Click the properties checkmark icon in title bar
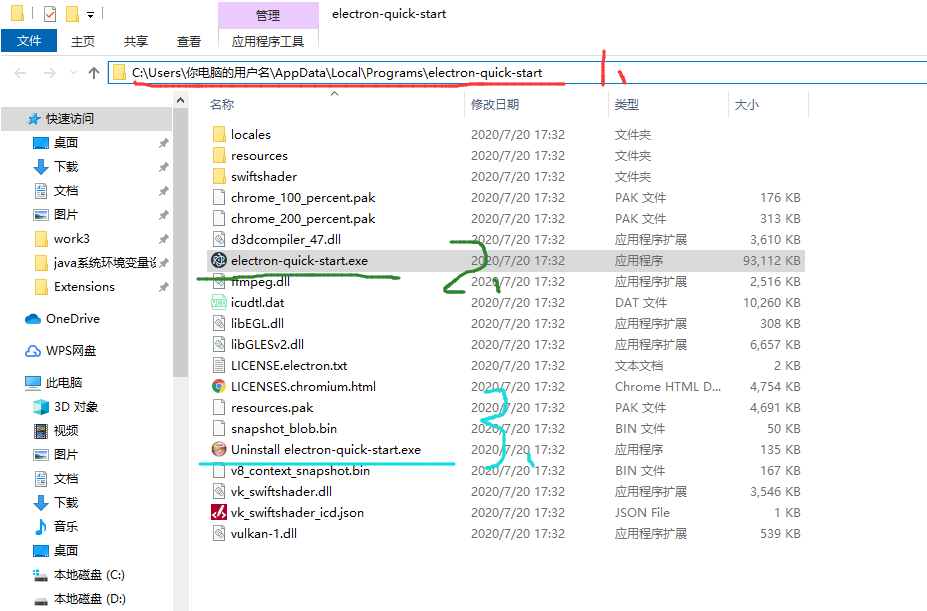This screenshot has height=611, width=927. pos(50,14)
